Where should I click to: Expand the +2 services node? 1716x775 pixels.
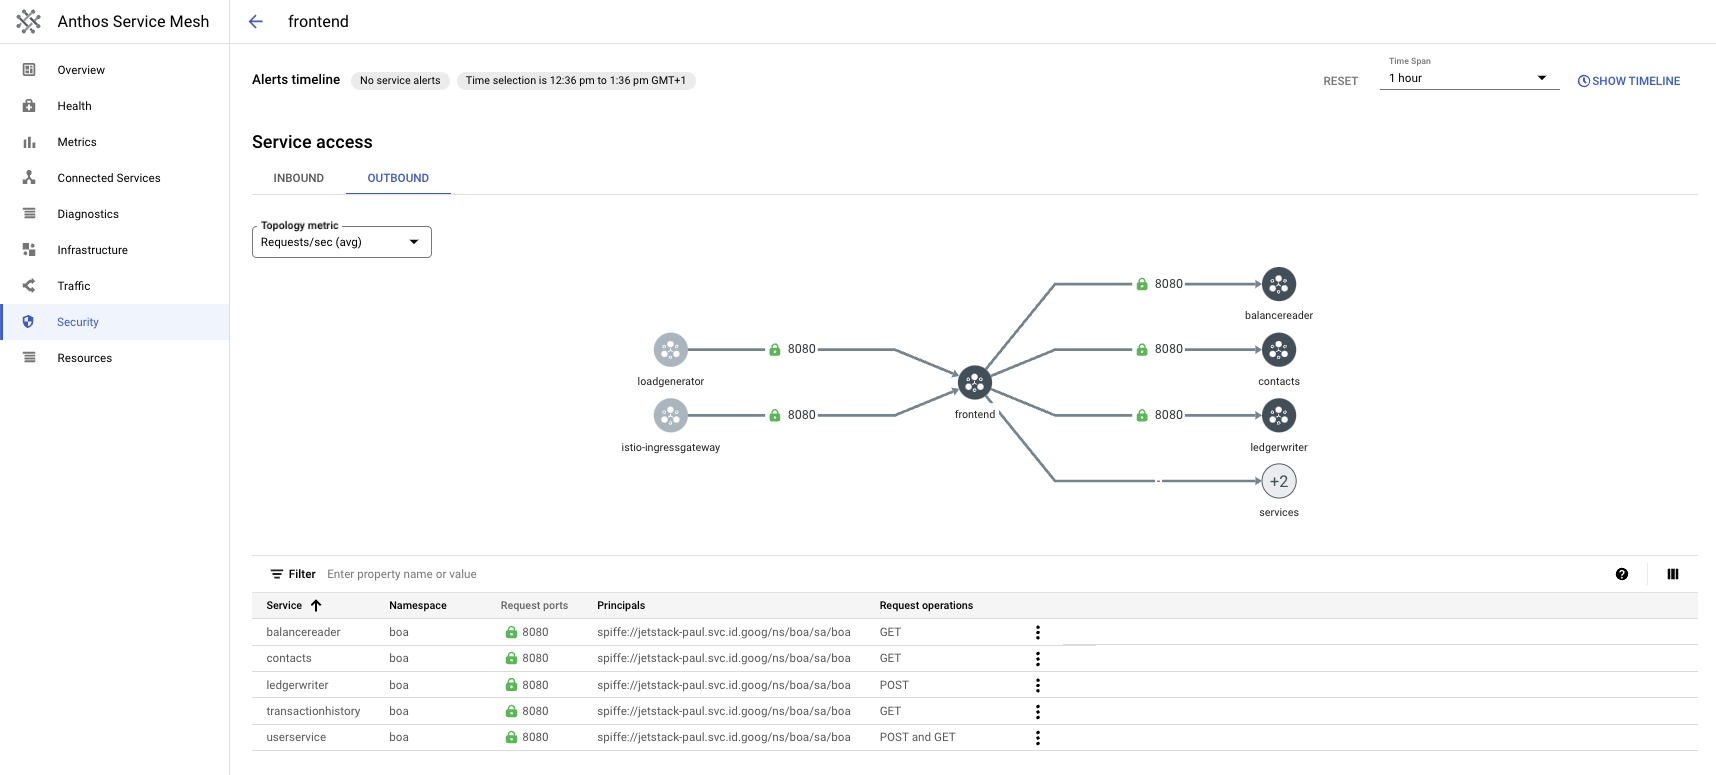coord(1278,481)
